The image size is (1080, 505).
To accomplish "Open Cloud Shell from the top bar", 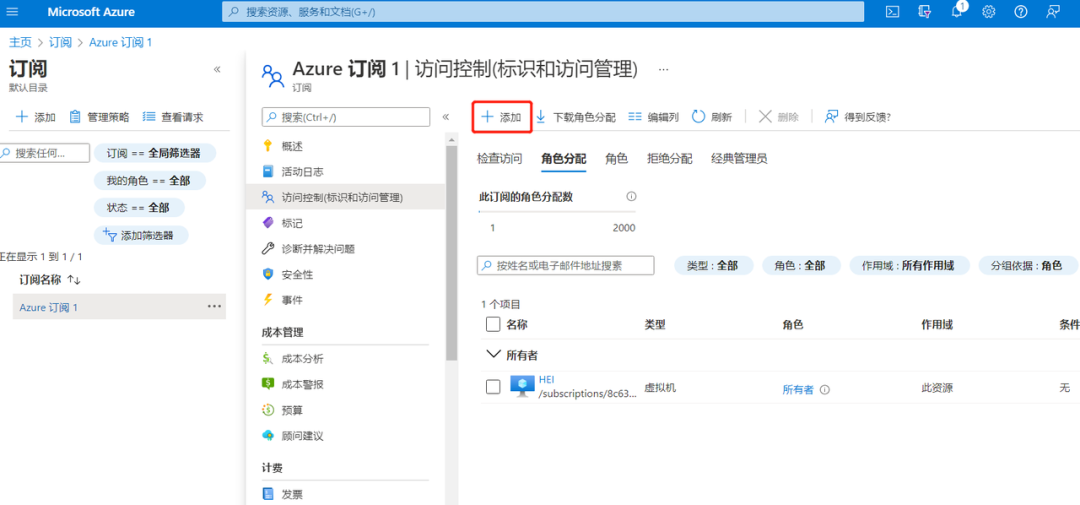I will click(892, 12).
